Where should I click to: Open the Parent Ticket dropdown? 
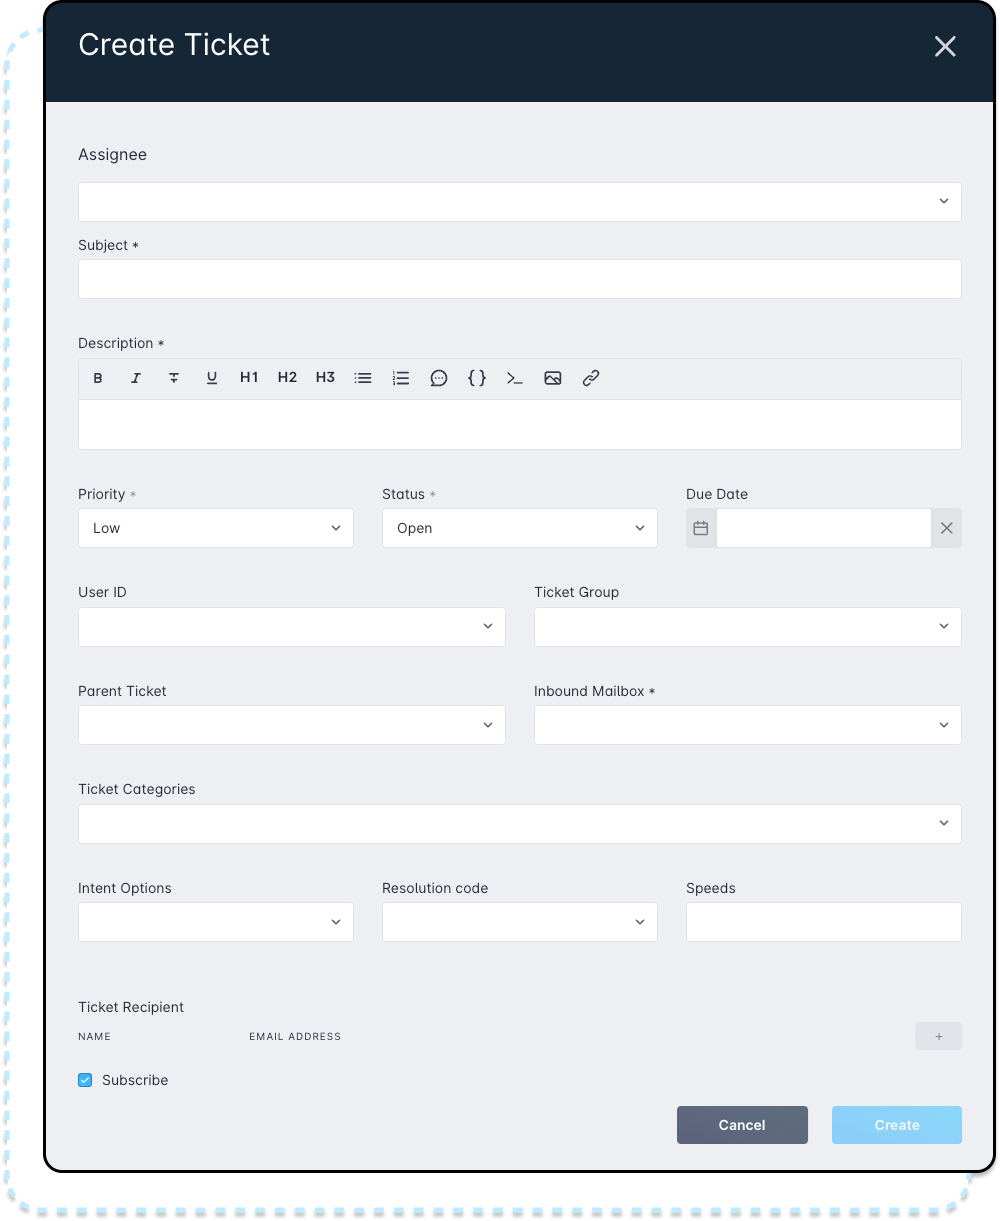point(292,725)
